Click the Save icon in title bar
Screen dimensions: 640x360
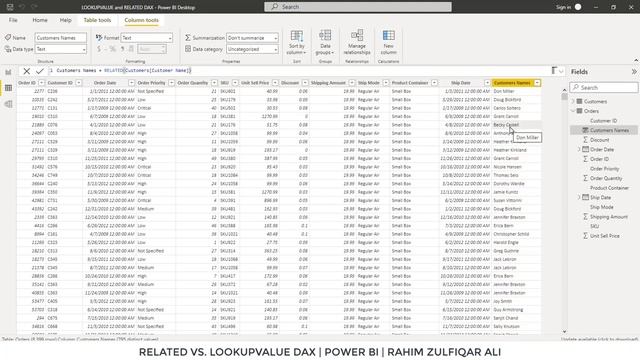10,7
